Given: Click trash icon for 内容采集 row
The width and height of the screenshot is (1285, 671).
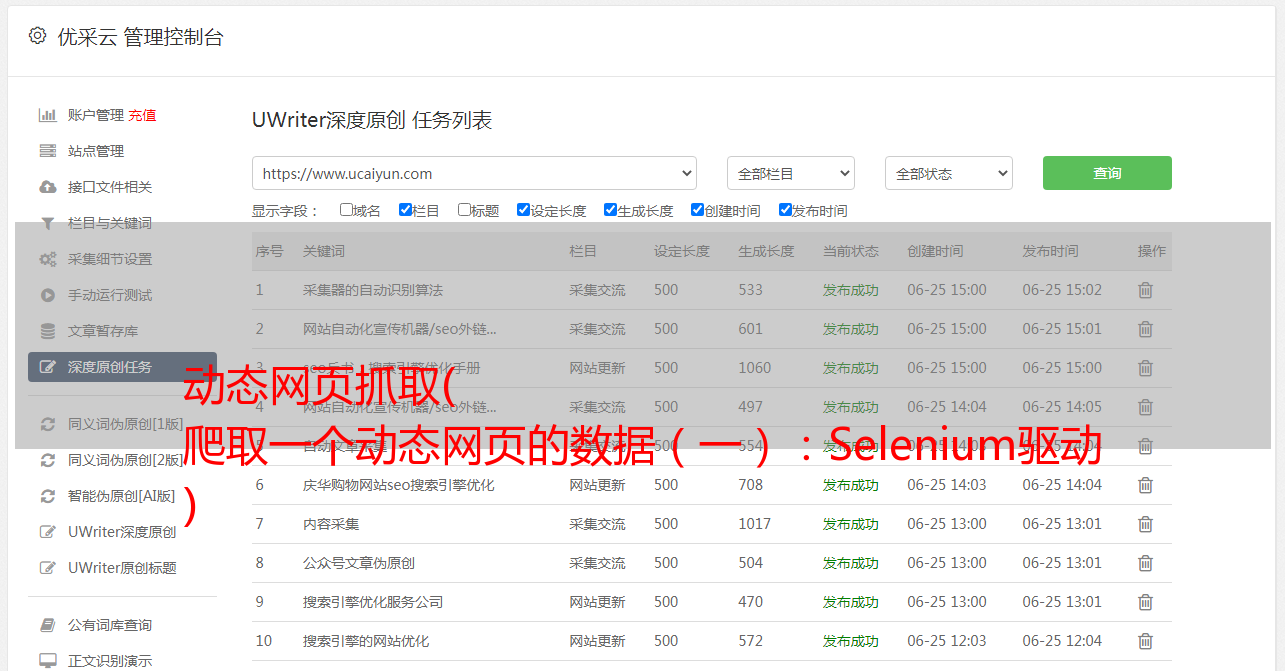Looking at the screenshot, I should [x=1145, y=524].
